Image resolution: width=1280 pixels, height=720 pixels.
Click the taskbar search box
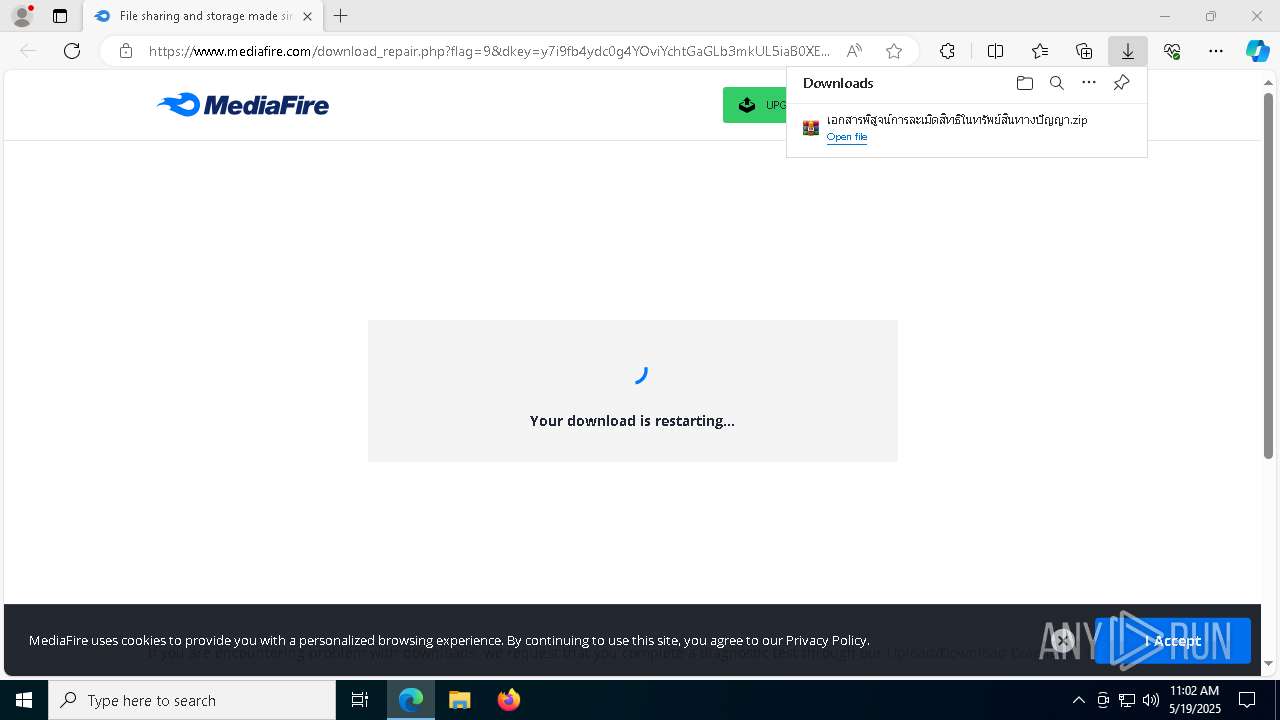tap(192, 700)
